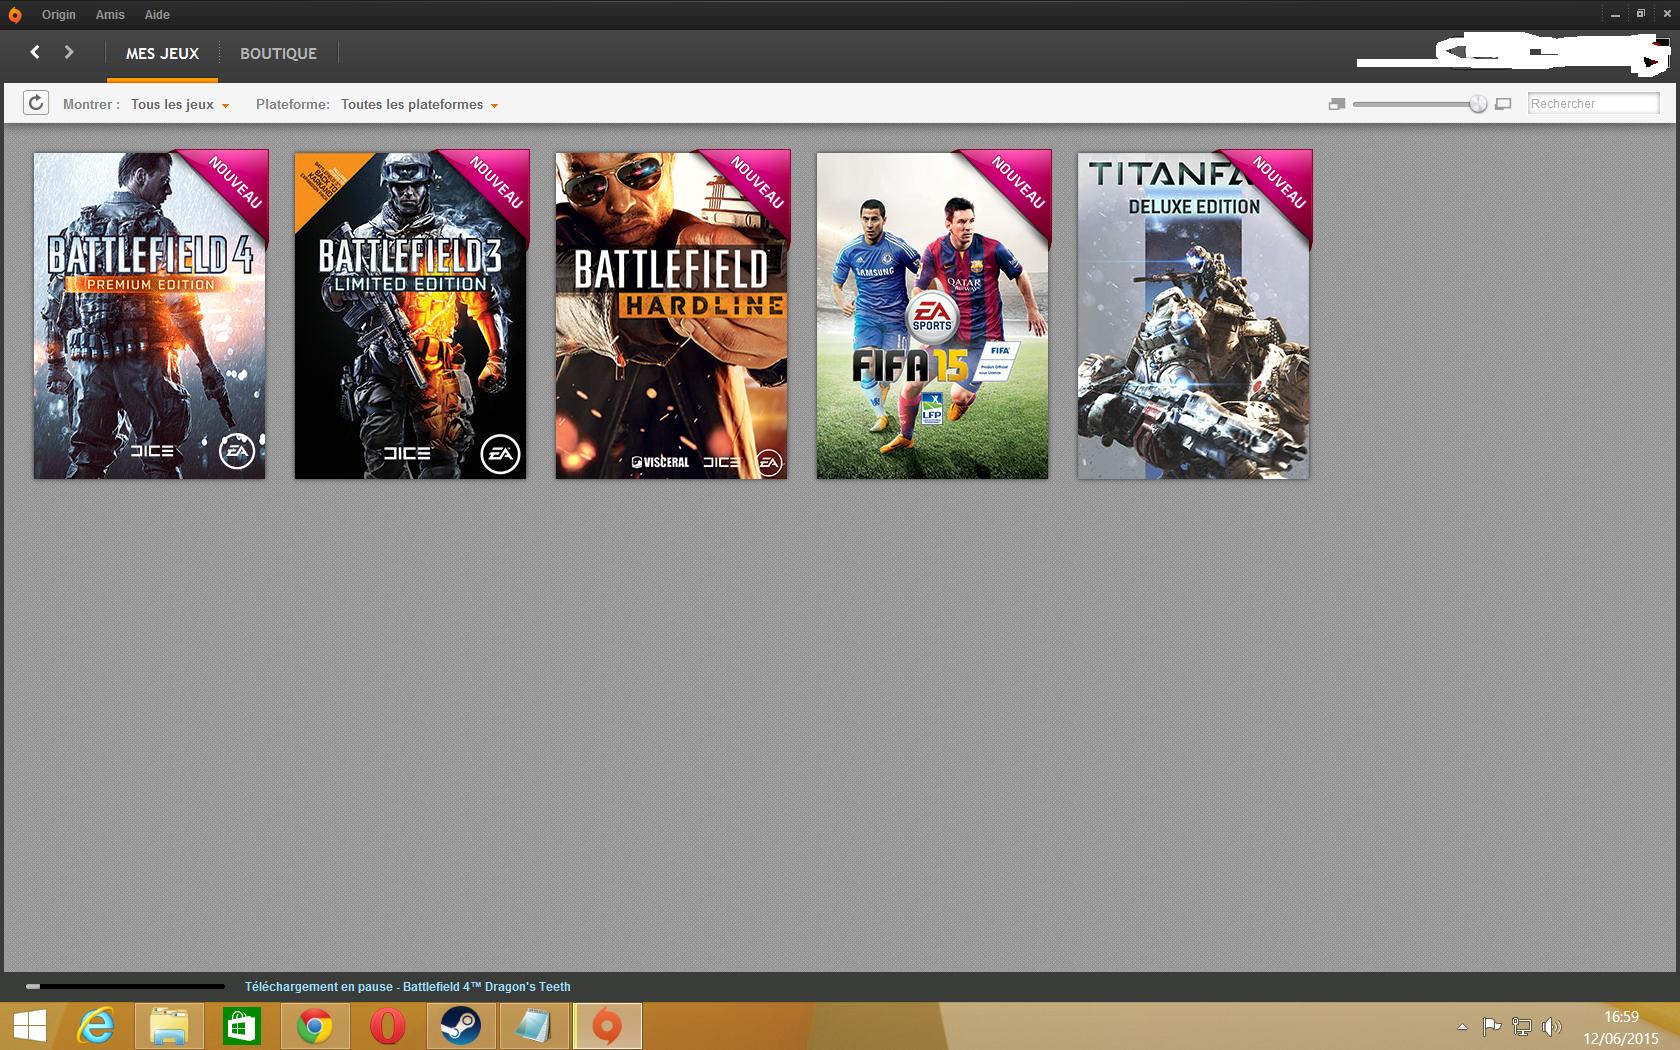Launch Internet Explorer from the taskbar
Image resolution: width=1680 pixels, height=1050 pixels.
(97, 1027)
